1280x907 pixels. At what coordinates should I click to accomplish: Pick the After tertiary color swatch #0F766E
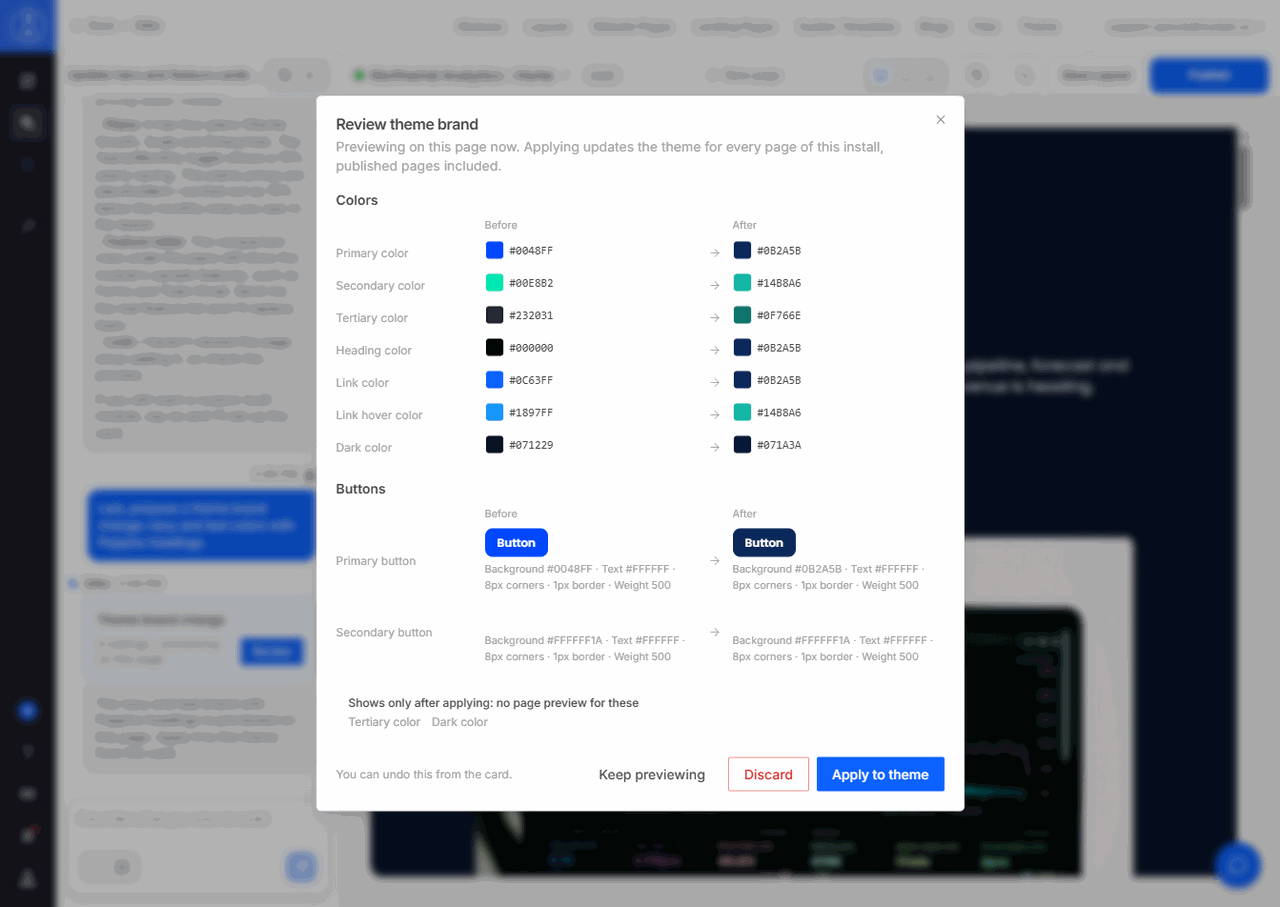742,315
